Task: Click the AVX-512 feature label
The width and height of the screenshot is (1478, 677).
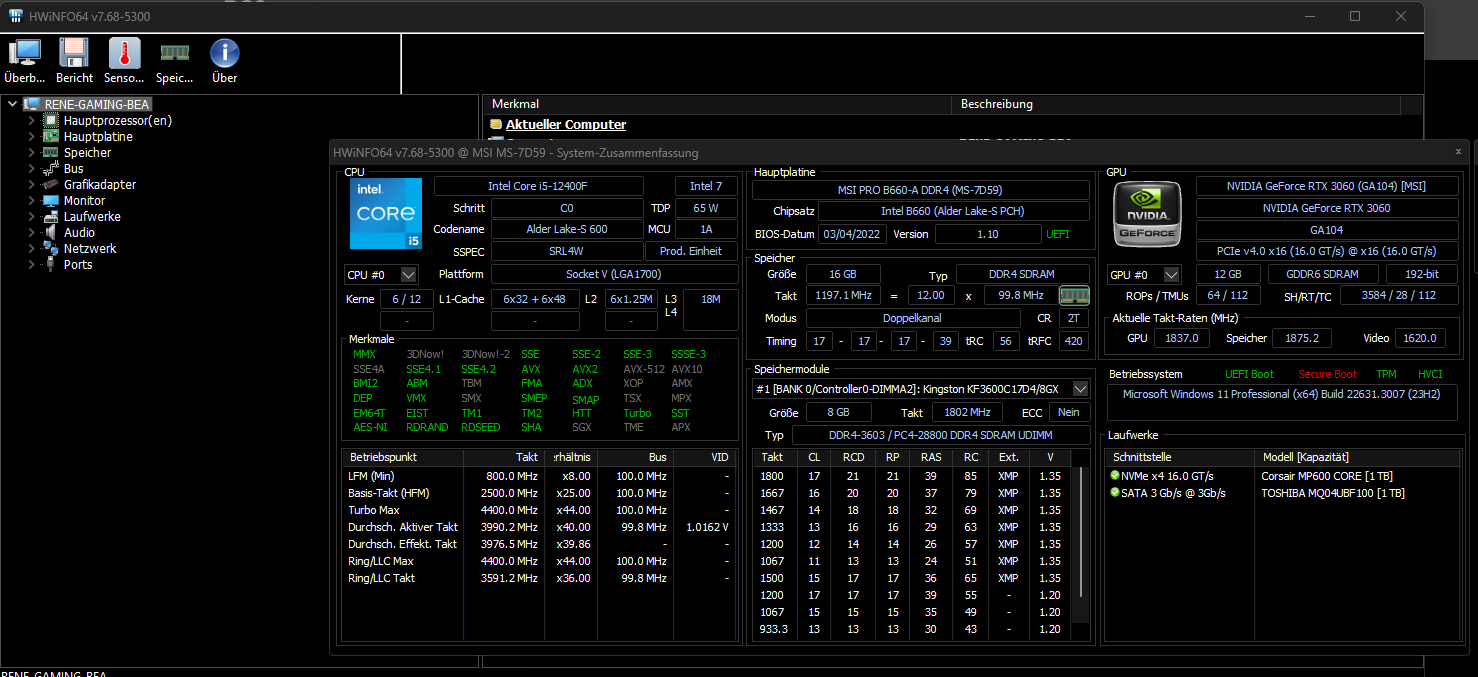Action: coord(642,369)
